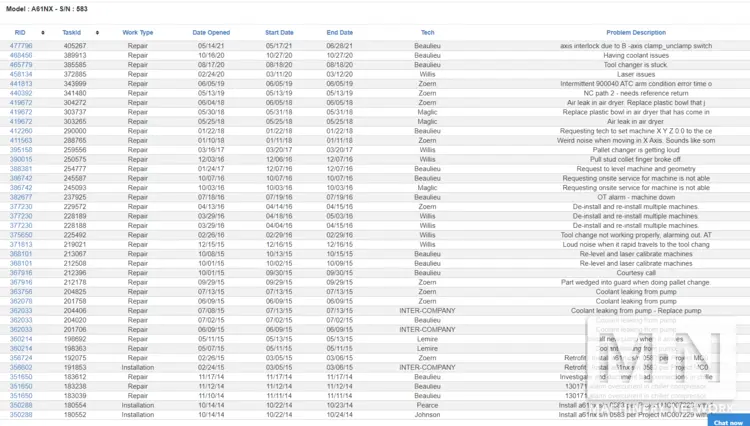Open RID 368101 link for task 213067
Screen dimensions: 750x426
point(21,254)
